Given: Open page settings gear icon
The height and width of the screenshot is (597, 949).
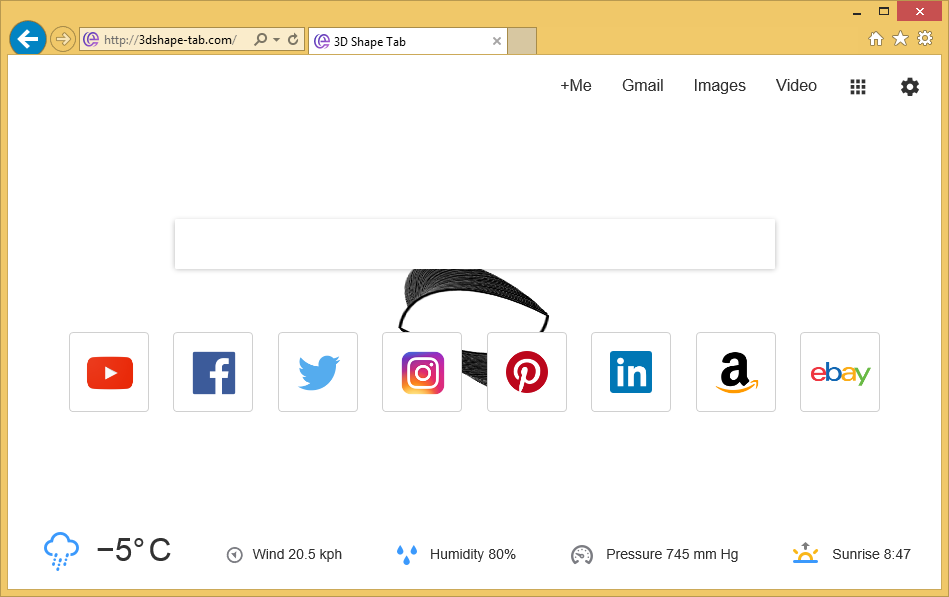Looking at the screenshot, I should coord(910,87).
